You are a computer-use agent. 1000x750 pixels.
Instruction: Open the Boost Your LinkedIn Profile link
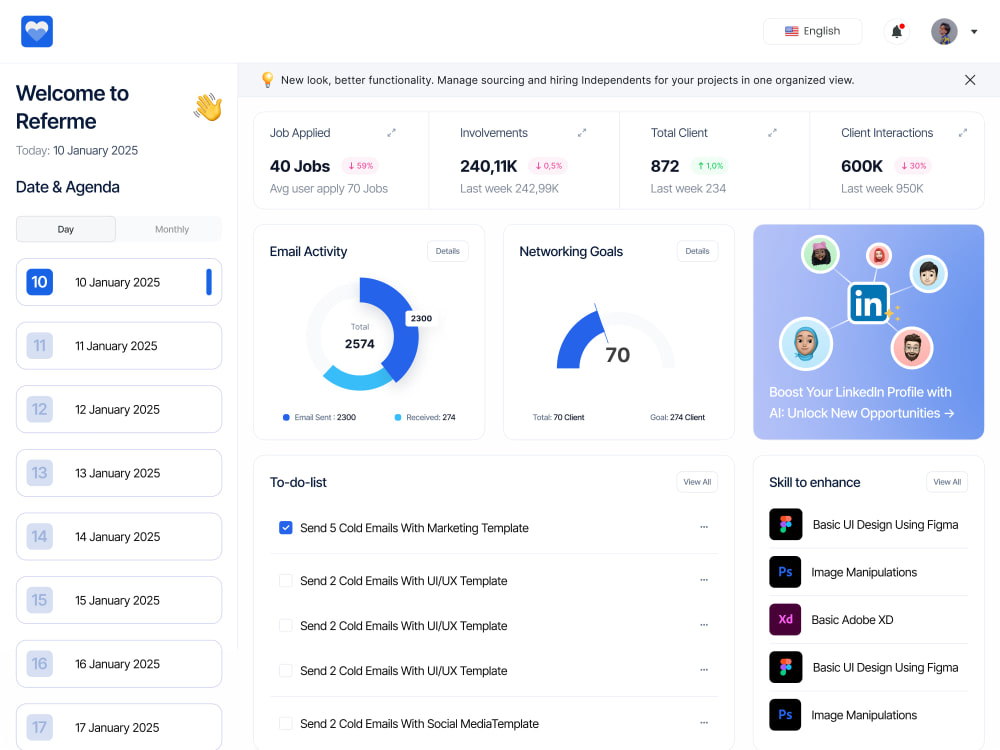coord(862,402)
